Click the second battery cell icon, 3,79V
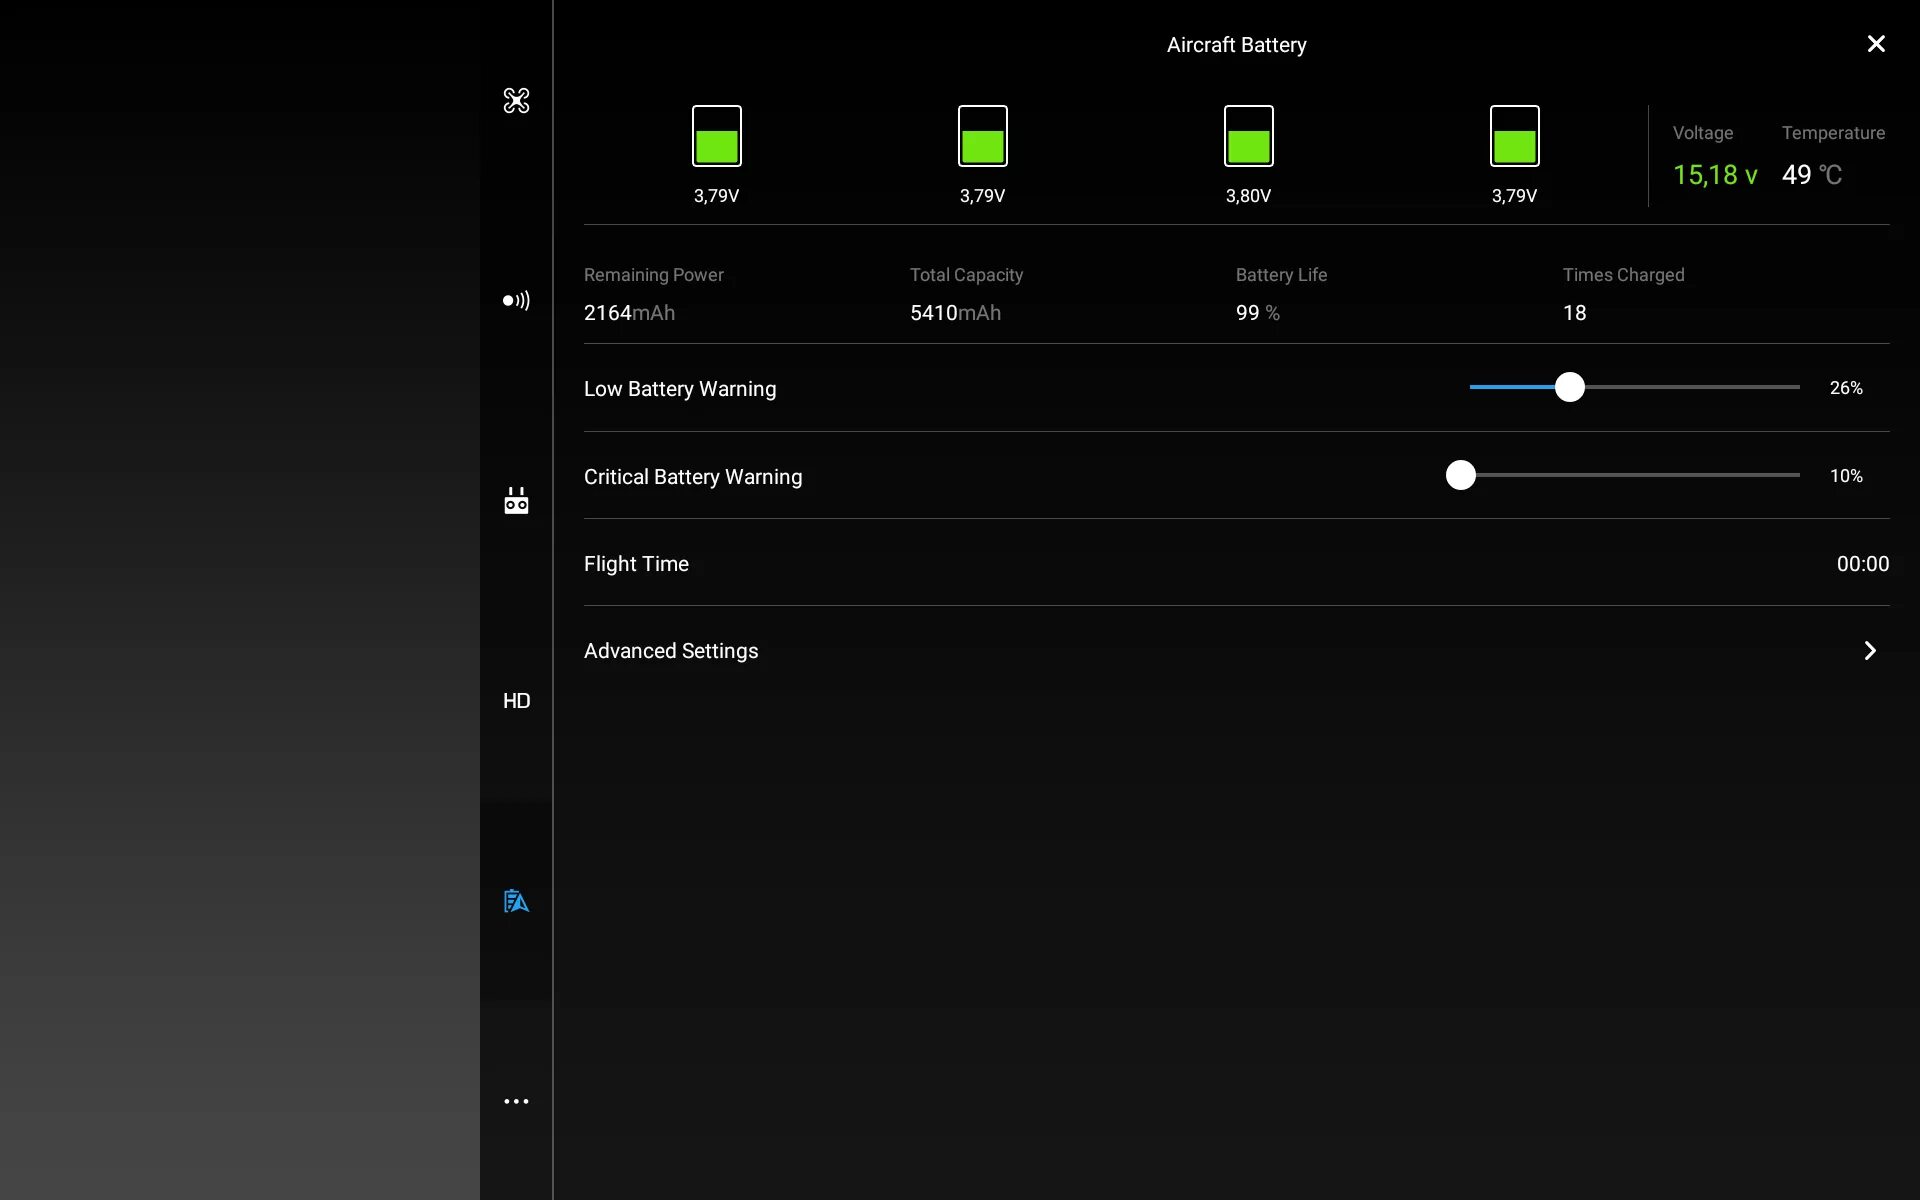 [983, 136]
